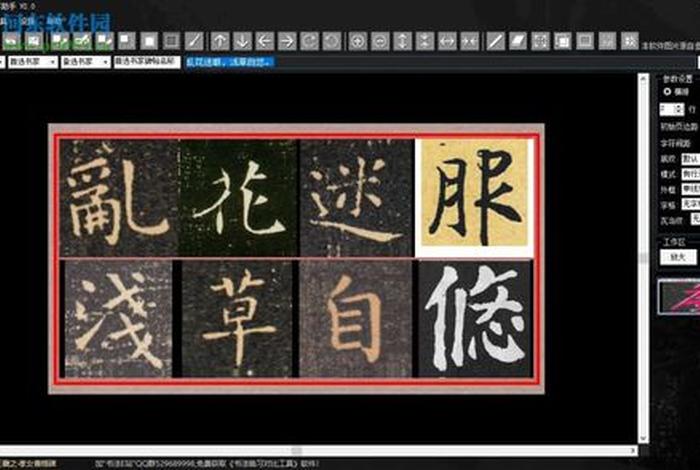Click the slash icon before the up arrow

pyautogui.click(x=194, y=42)
